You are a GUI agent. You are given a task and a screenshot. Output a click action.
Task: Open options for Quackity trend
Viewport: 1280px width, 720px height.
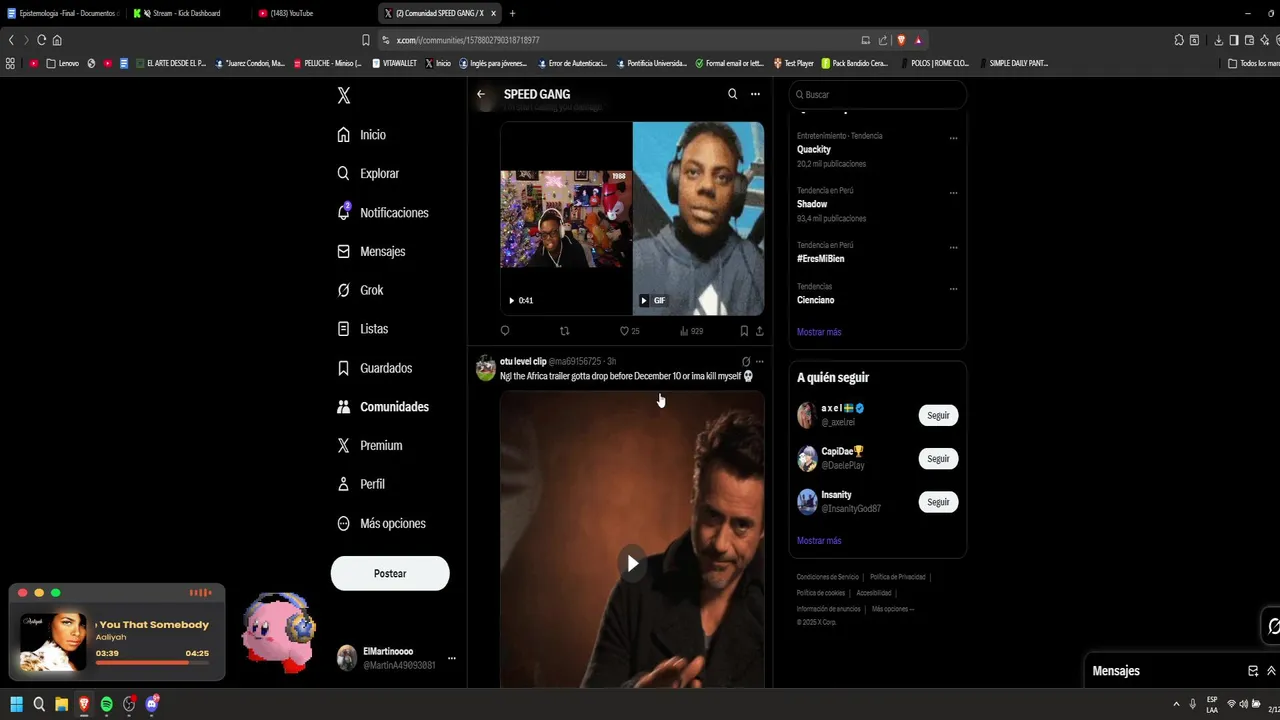(953, 138)
